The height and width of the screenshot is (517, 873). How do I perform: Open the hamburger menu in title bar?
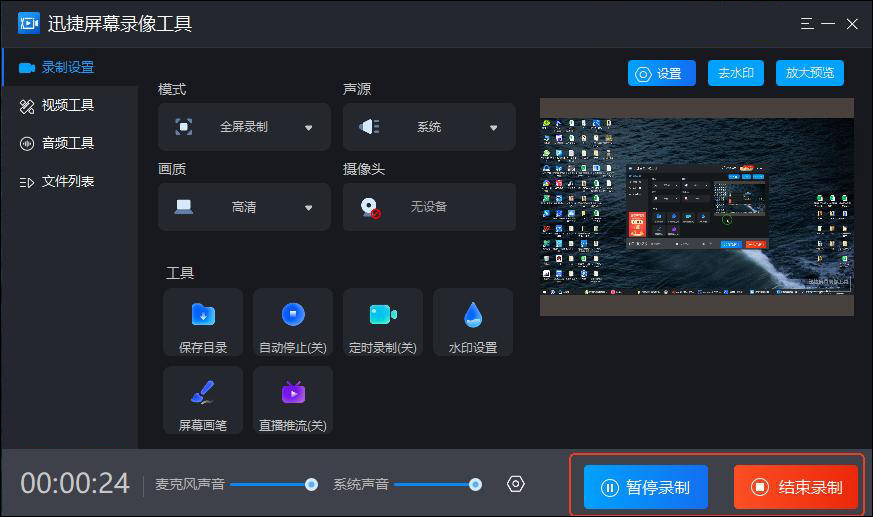807,24
